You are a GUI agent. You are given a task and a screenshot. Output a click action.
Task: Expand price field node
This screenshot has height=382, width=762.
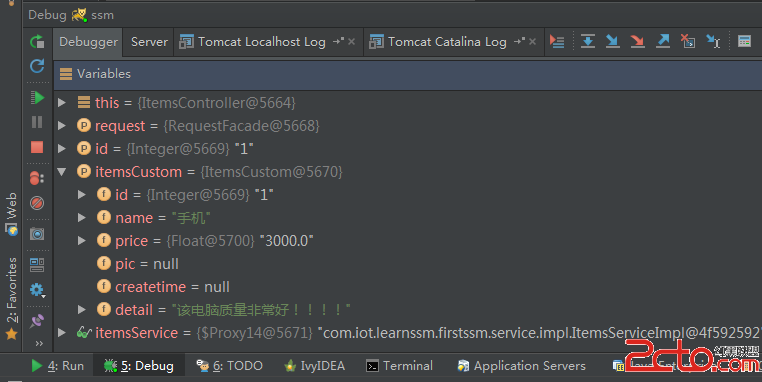click(x=82, y=241)
